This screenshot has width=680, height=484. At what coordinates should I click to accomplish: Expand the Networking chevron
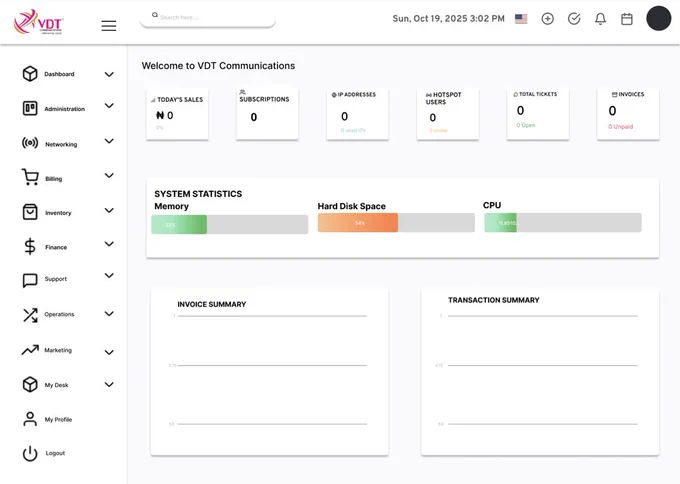[109, 141]
